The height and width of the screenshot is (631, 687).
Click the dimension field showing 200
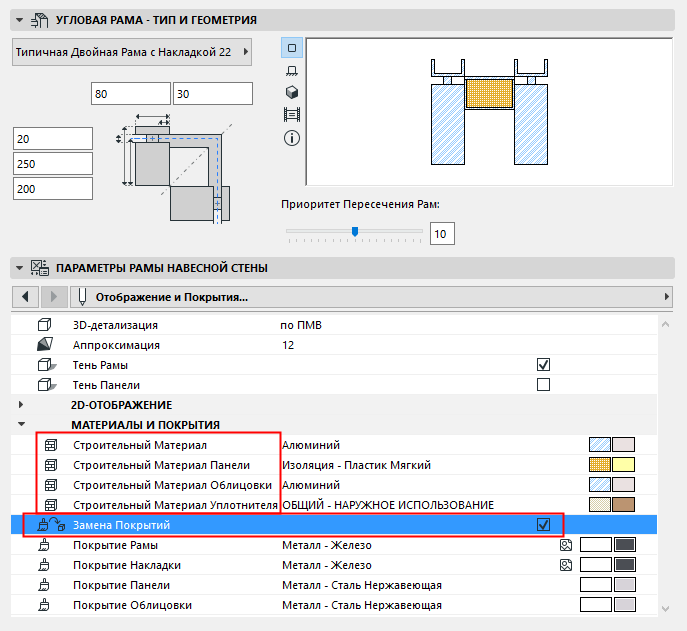click(53, 189)
